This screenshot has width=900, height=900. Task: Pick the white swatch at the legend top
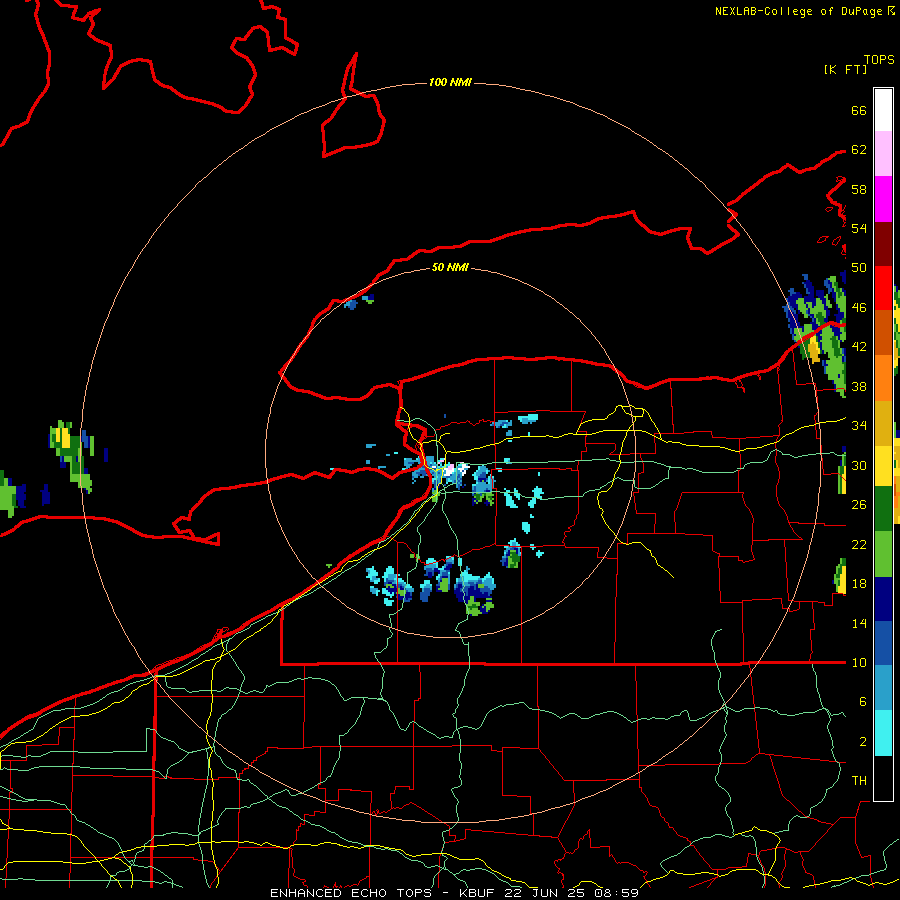tap(883, 110)
